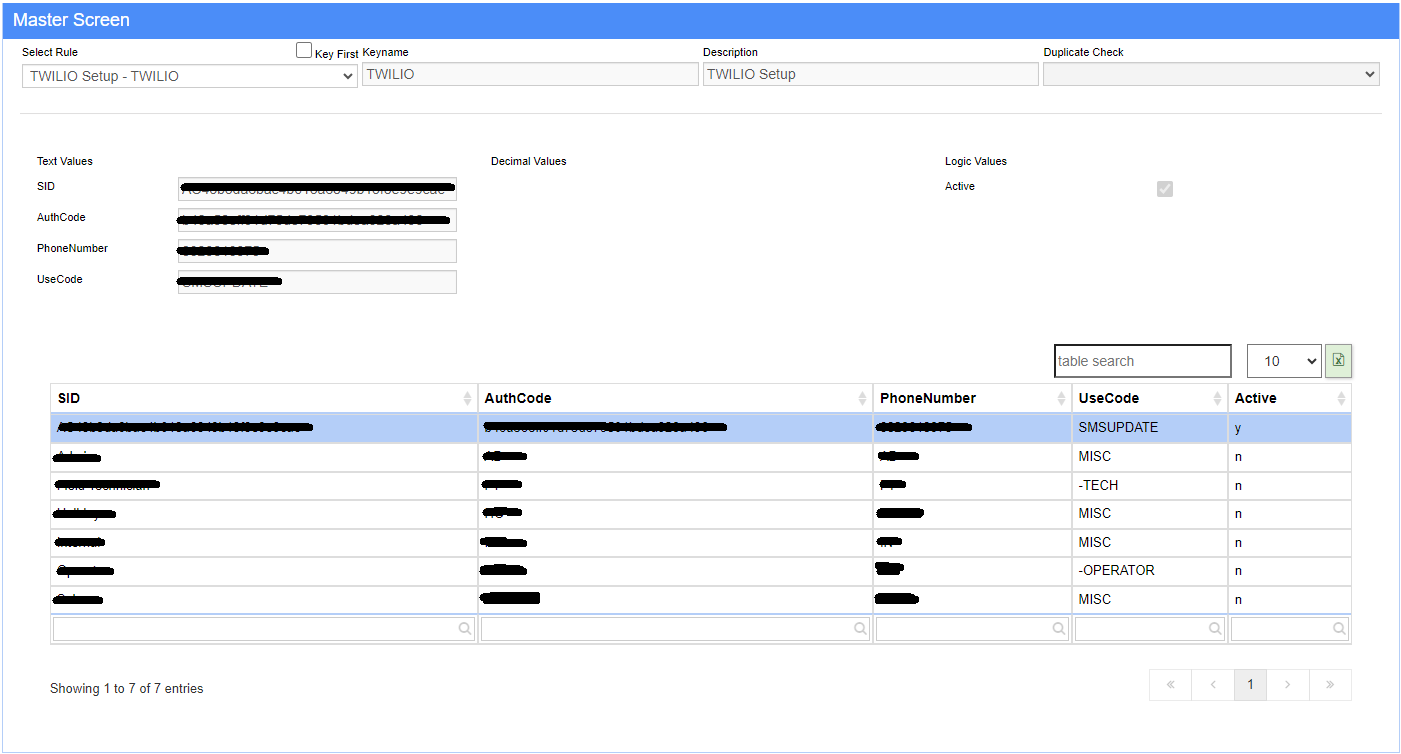
Task: Click the UseCode column header
Action: [x=1150, y=398]
